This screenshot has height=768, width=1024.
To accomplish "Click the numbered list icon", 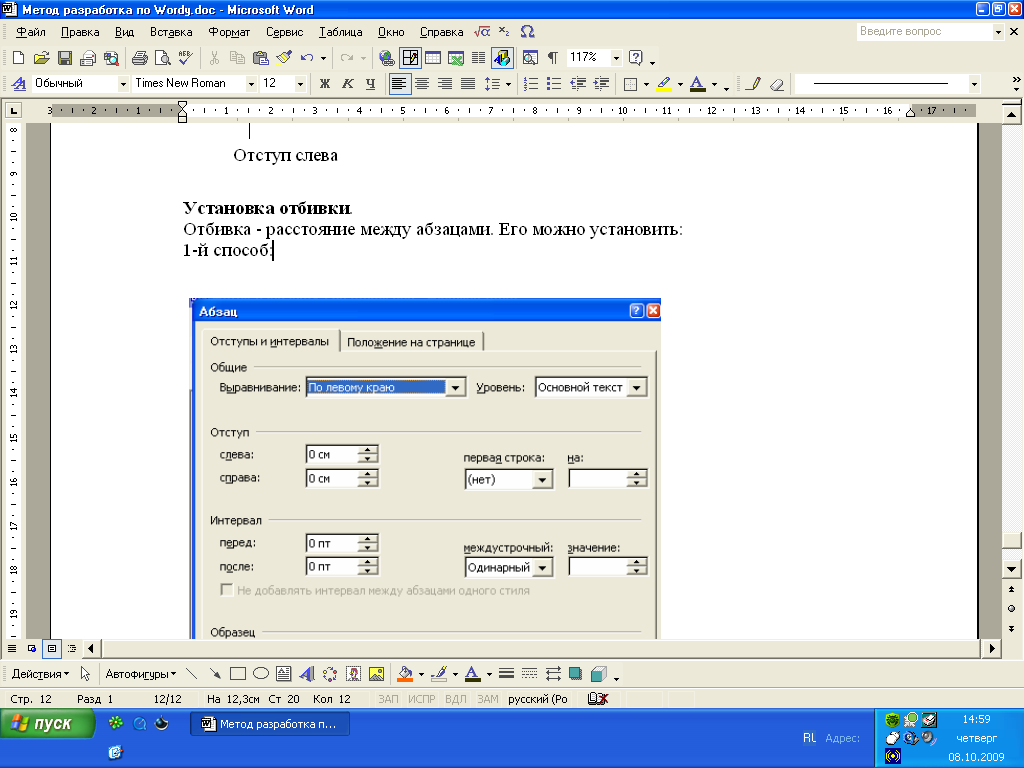I will click(x=531, y=84).
